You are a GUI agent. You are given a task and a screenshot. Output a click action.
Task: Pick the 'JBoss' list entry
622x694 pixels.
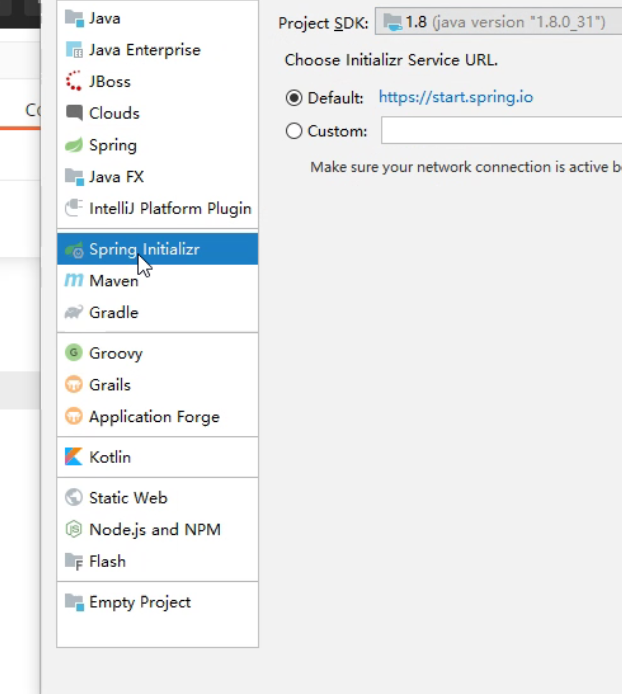tap(110, 81)
